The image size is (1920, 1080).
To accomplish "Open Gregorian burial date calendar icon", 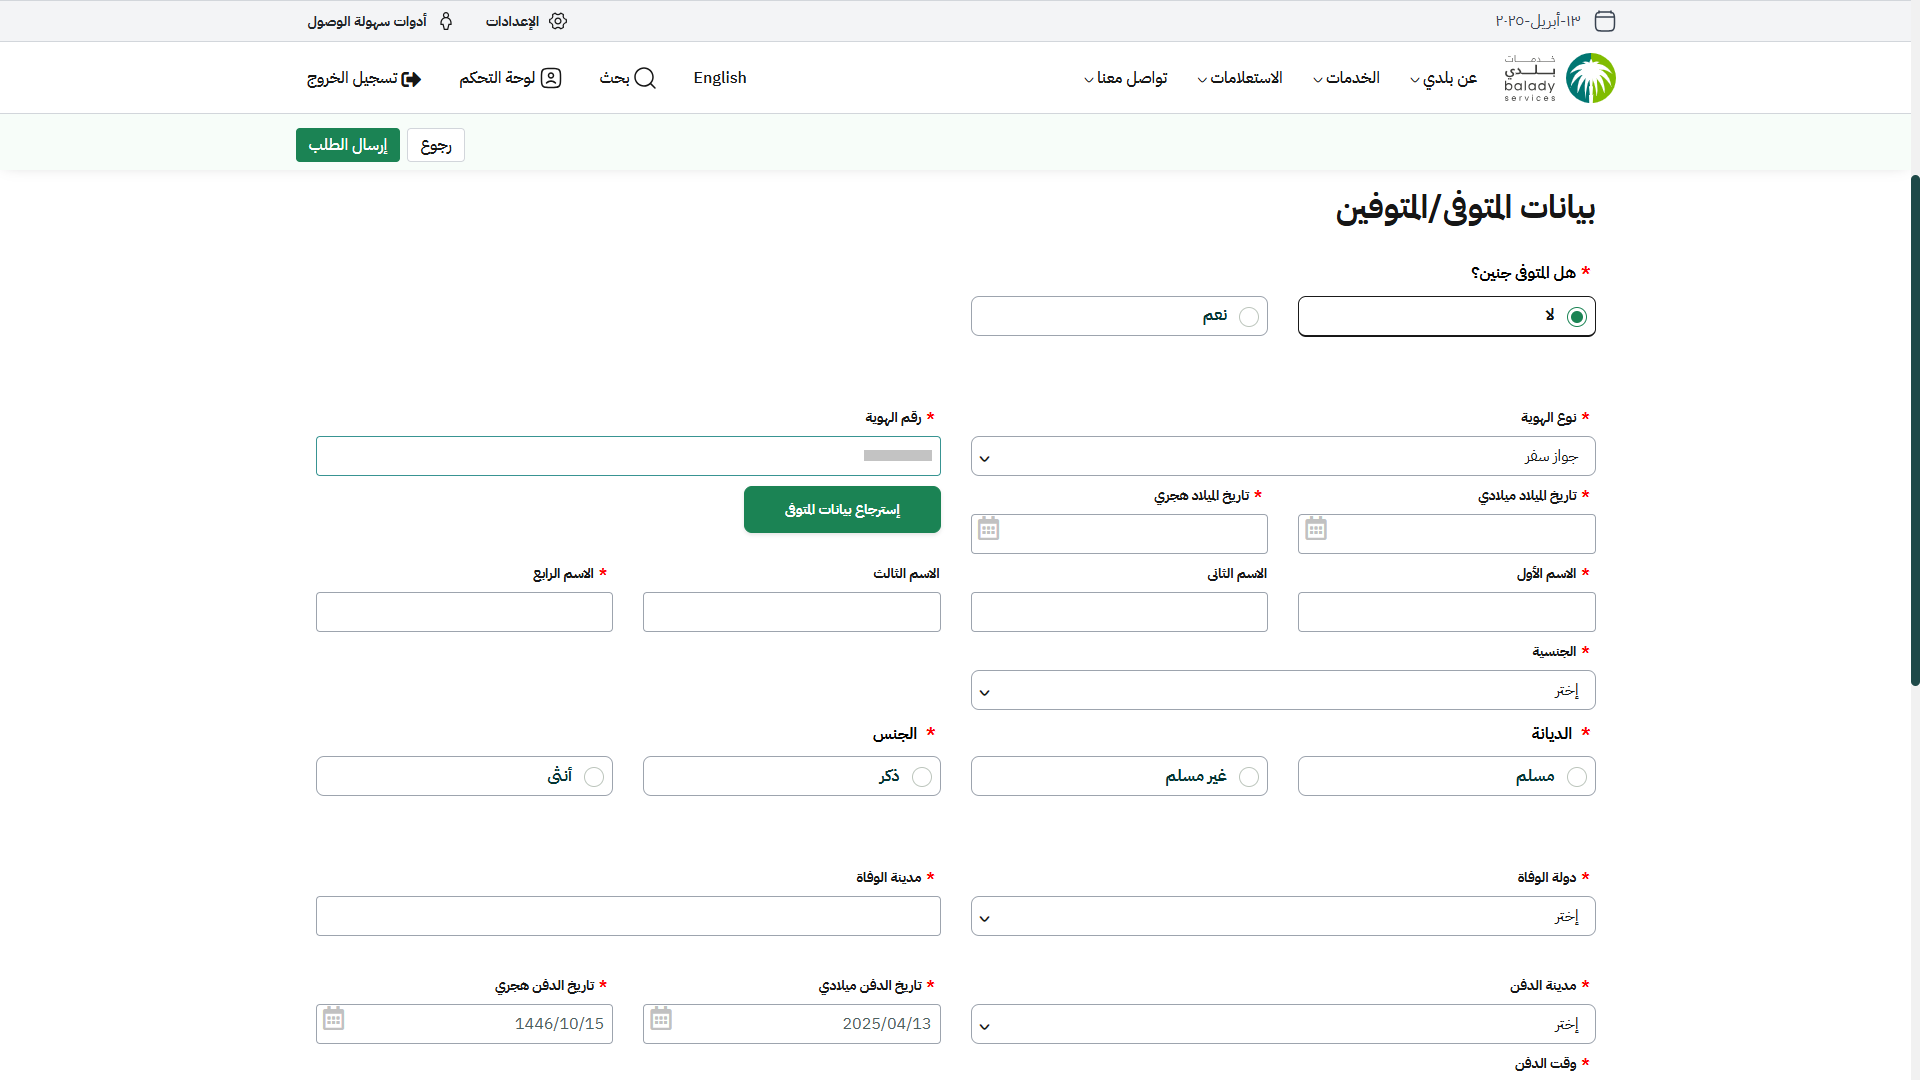I will pos(661,1019).
